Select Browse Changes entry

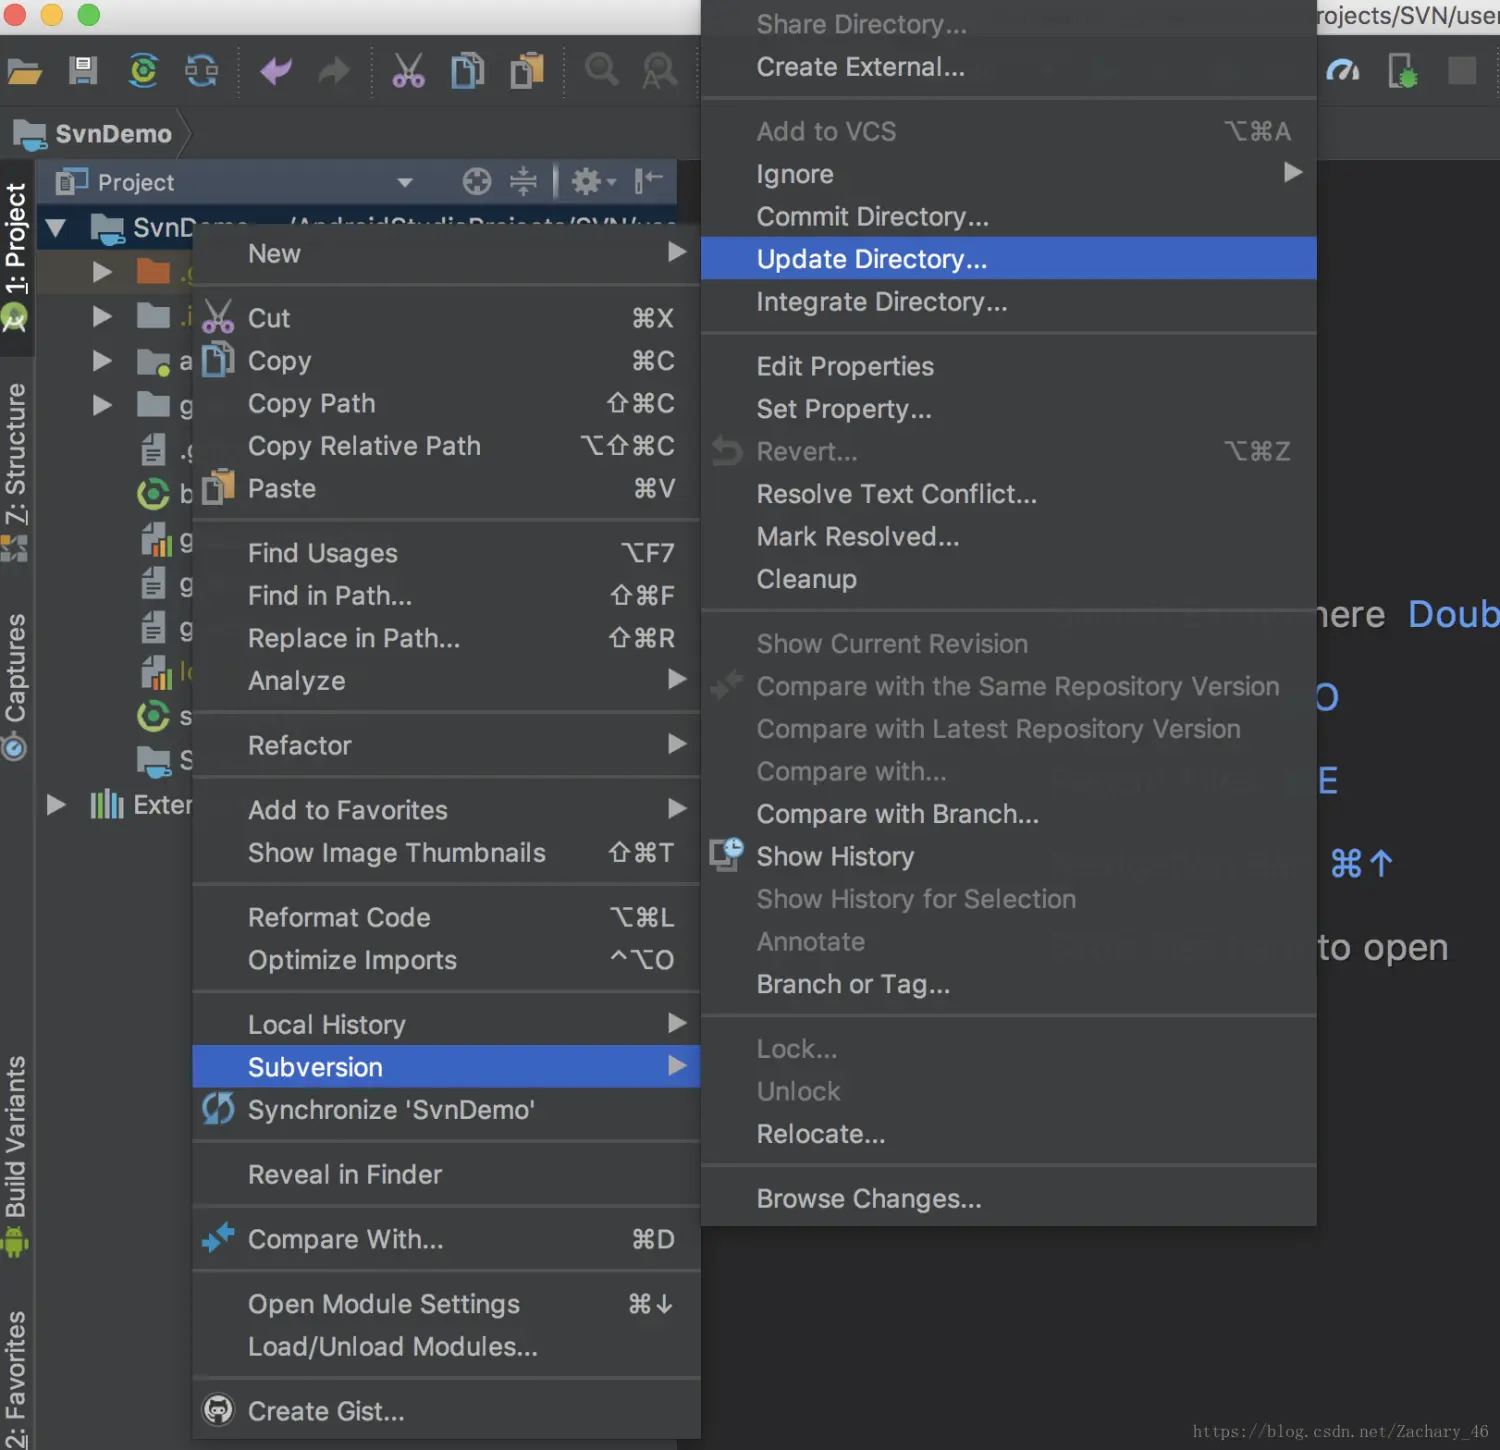click(1009, 1199)
